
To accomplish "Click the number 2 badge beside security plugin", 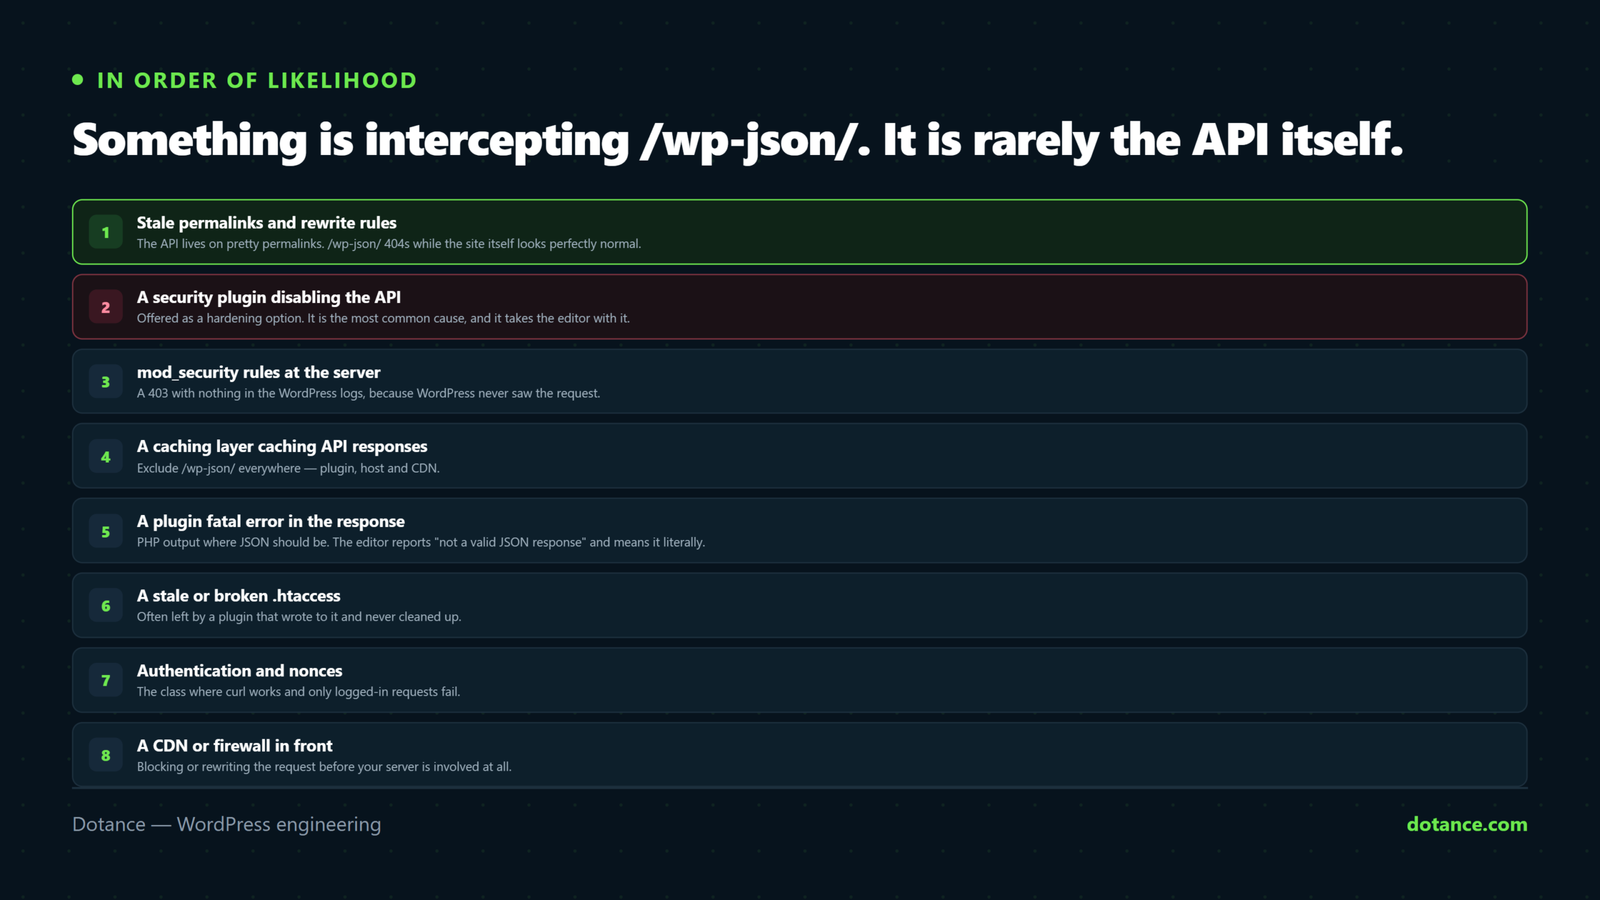I will [105, 307].
